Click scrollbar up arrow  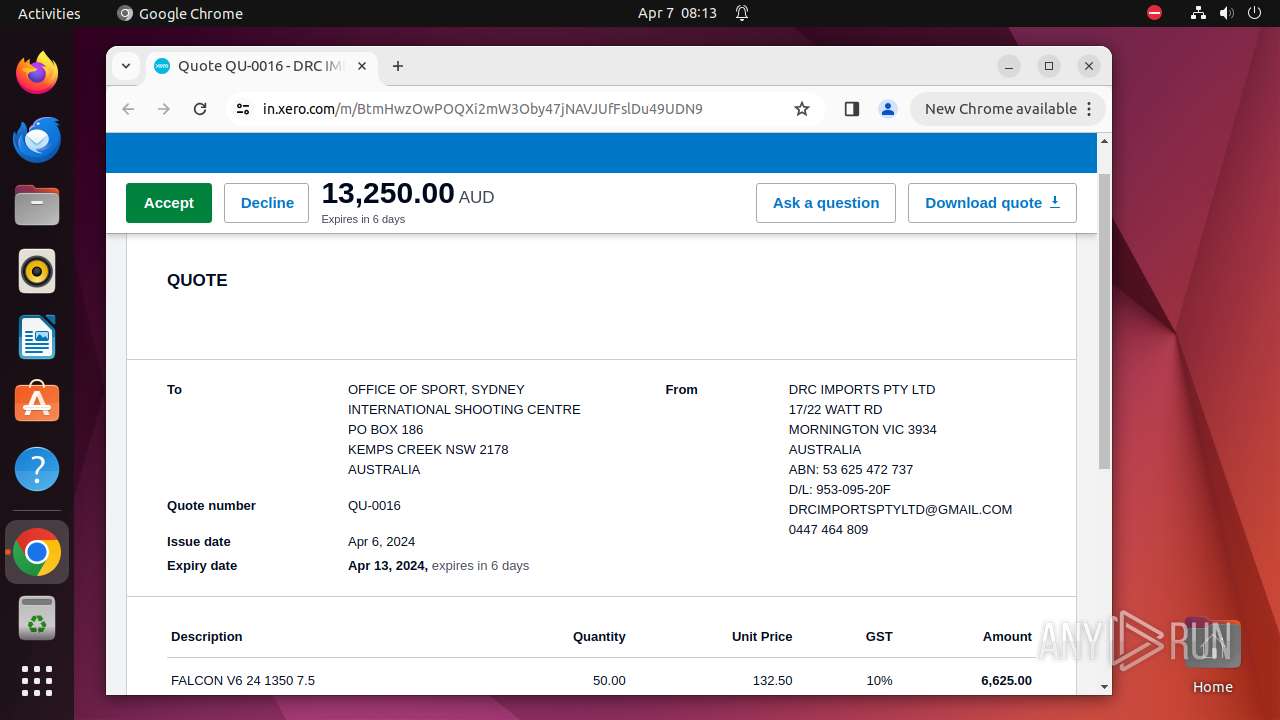pyautogui.click(x=1104, y=141)
